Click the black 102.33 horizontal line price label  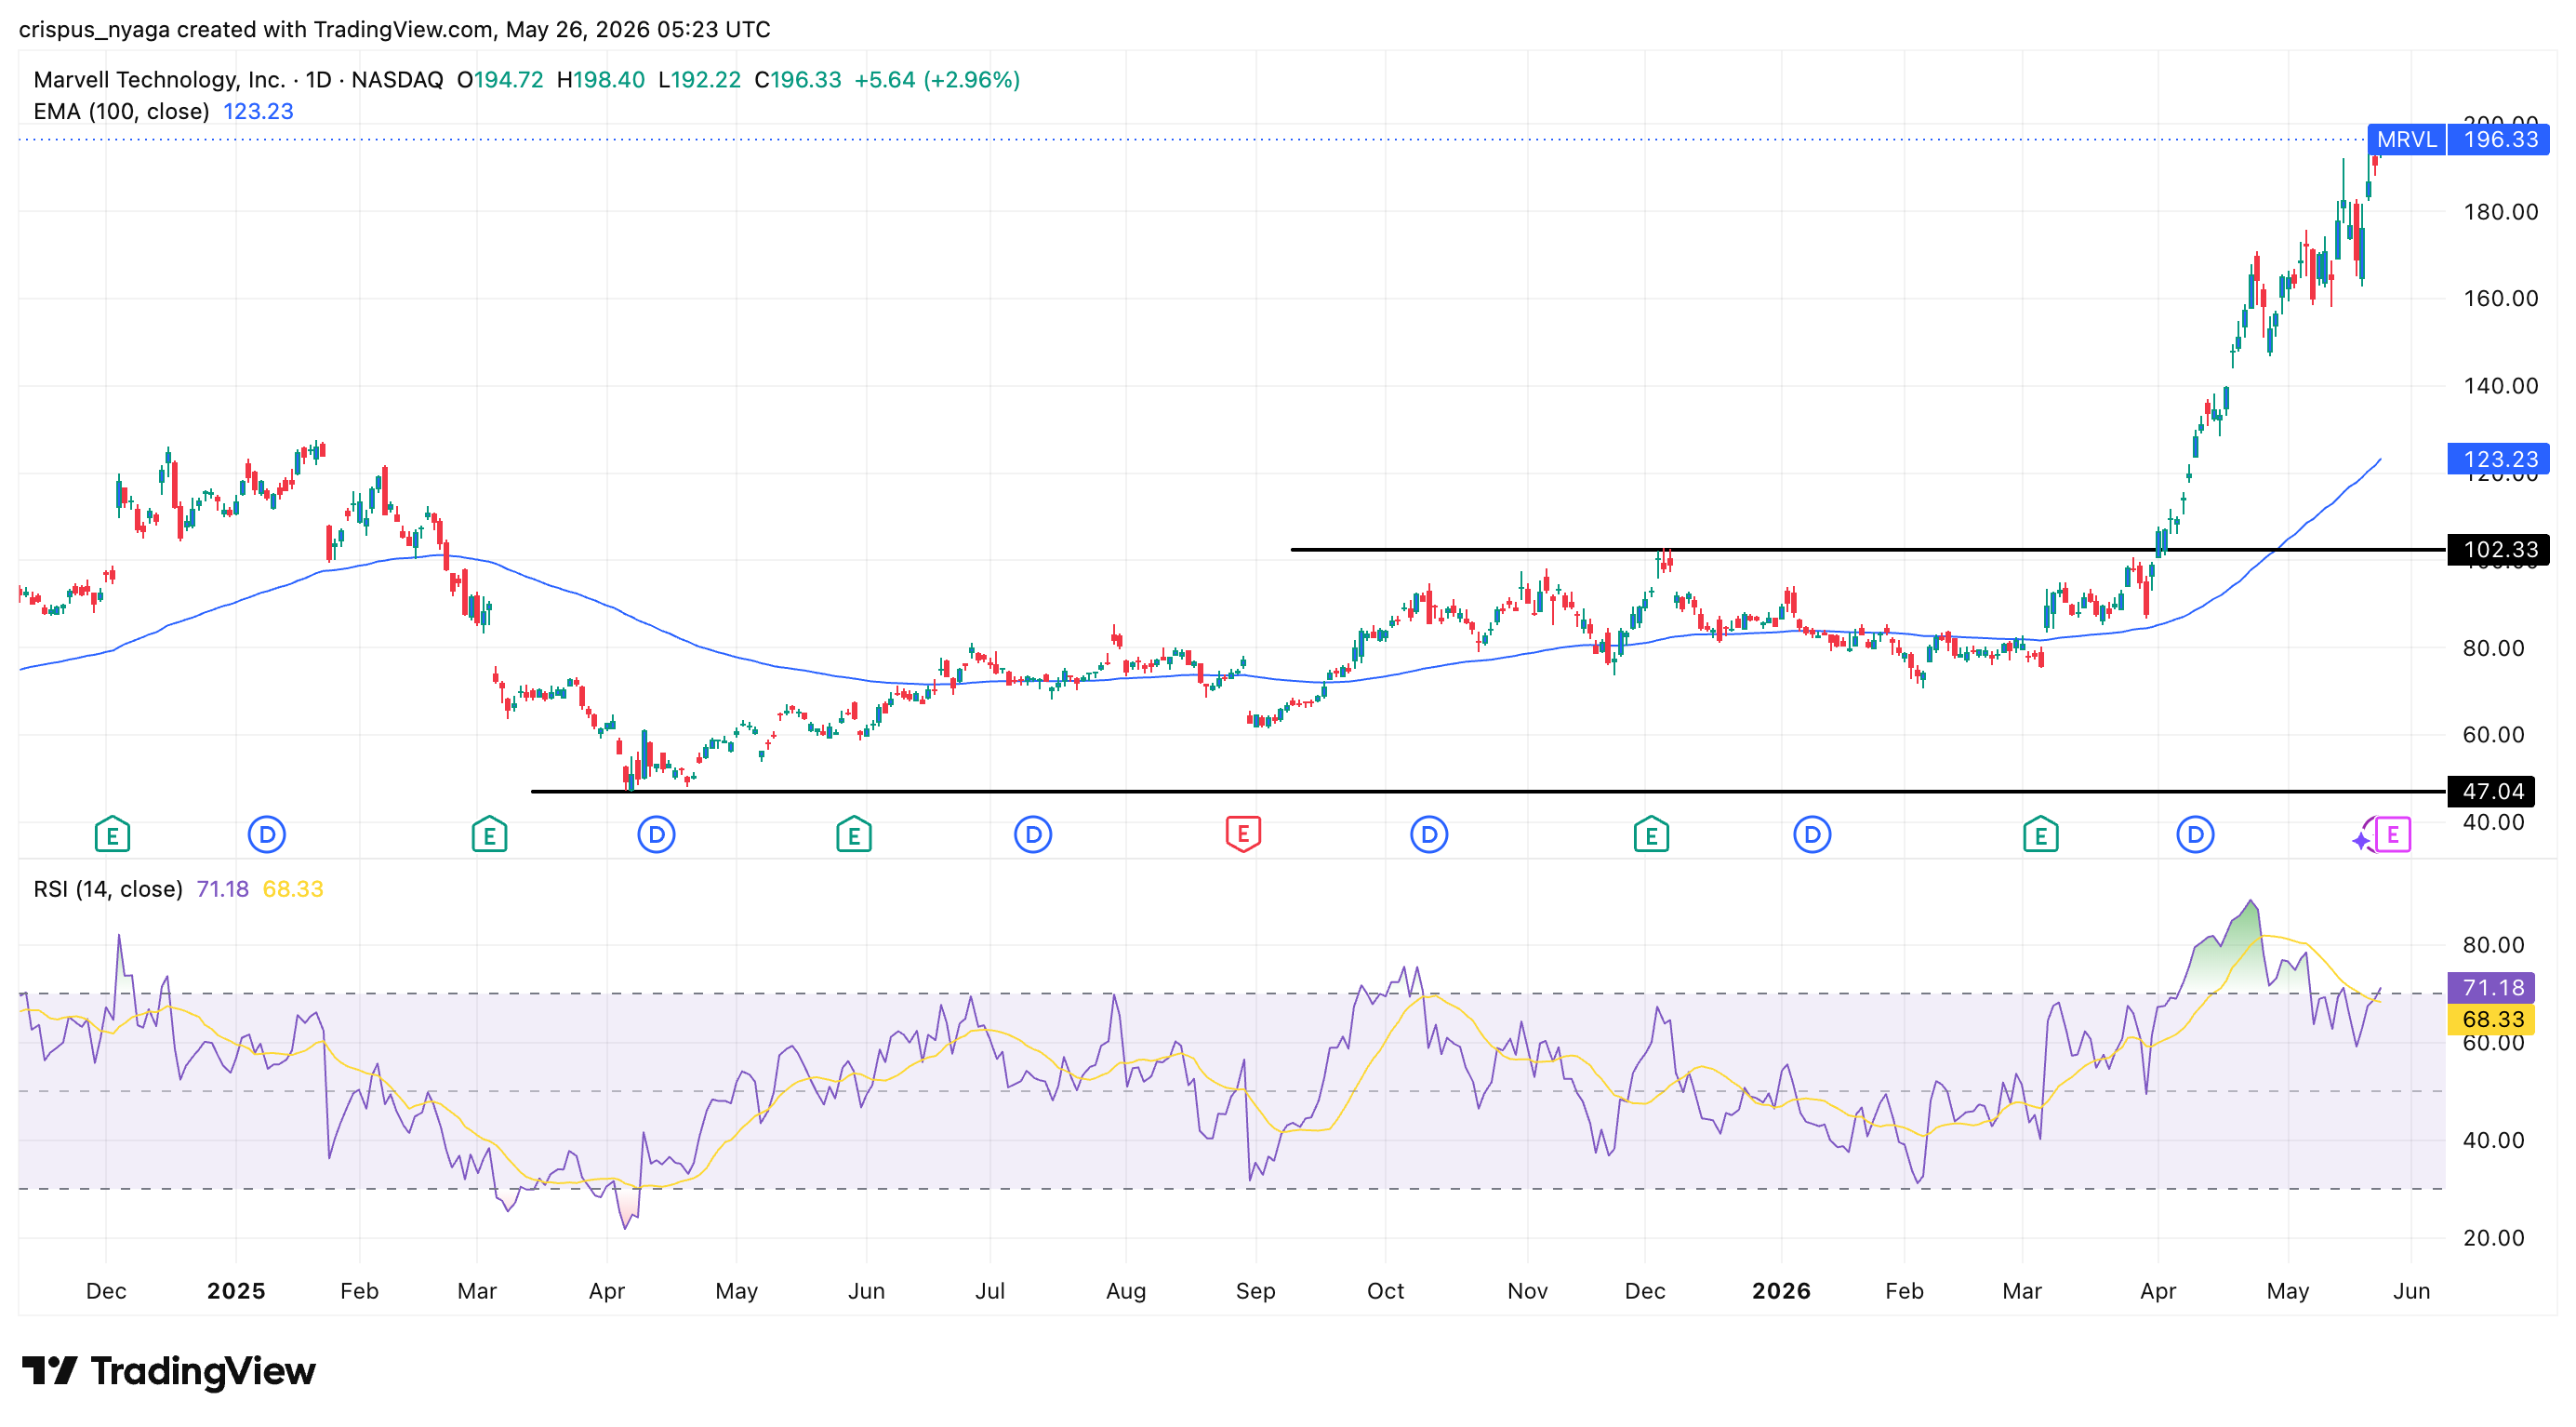[x=2499, y=549]
